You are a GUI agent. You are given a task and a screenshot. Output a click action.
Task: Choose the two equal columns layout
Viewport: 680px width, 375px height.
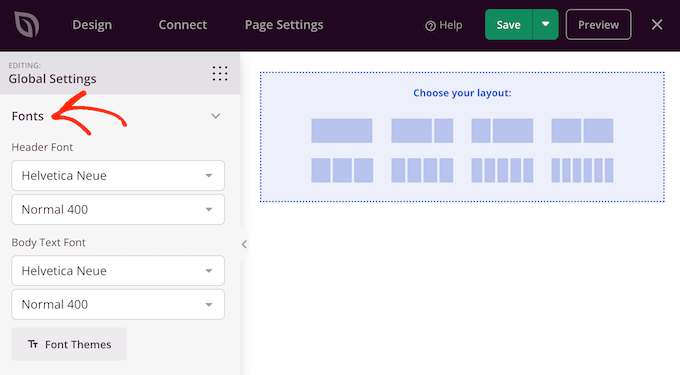coord(582,130)
